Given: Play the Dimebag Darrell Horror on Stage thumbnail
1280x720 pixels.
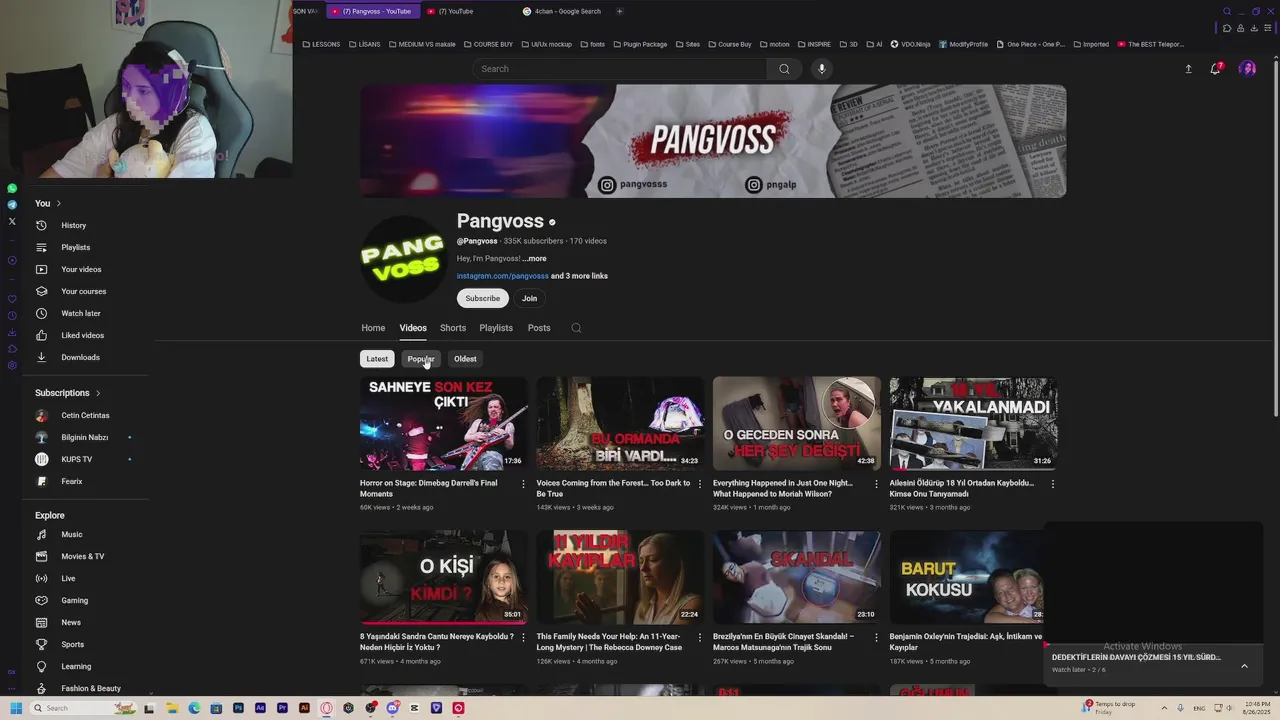Looking at the screenshot, I should pos(443,424).
